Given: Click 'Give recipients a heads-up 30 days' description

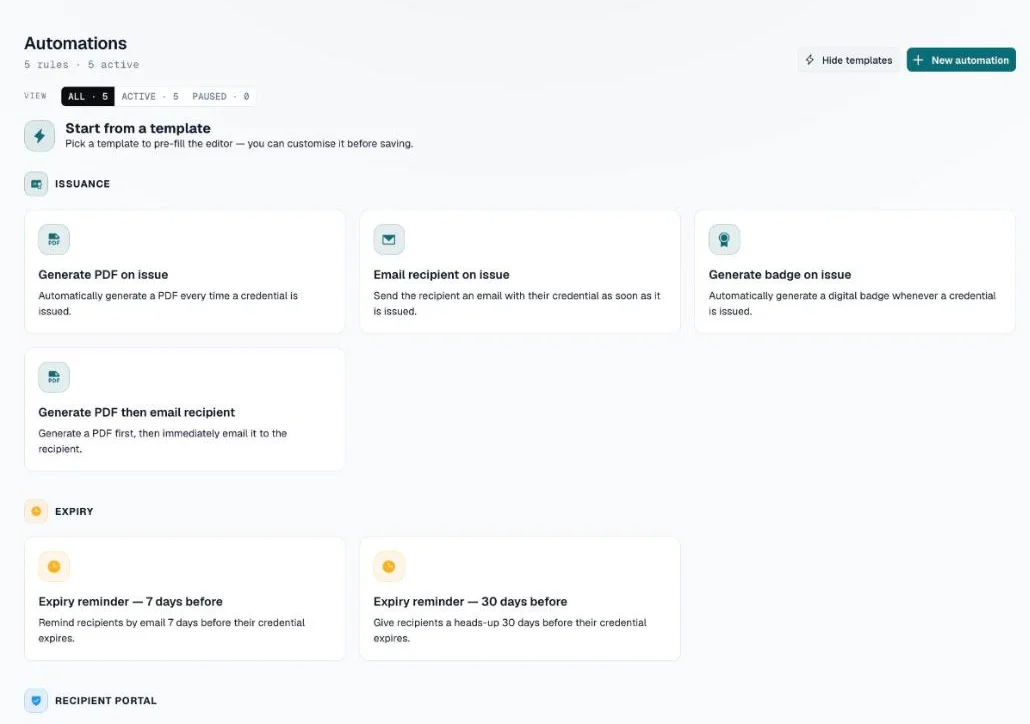Looking at the screenshot, I should 510,630.
